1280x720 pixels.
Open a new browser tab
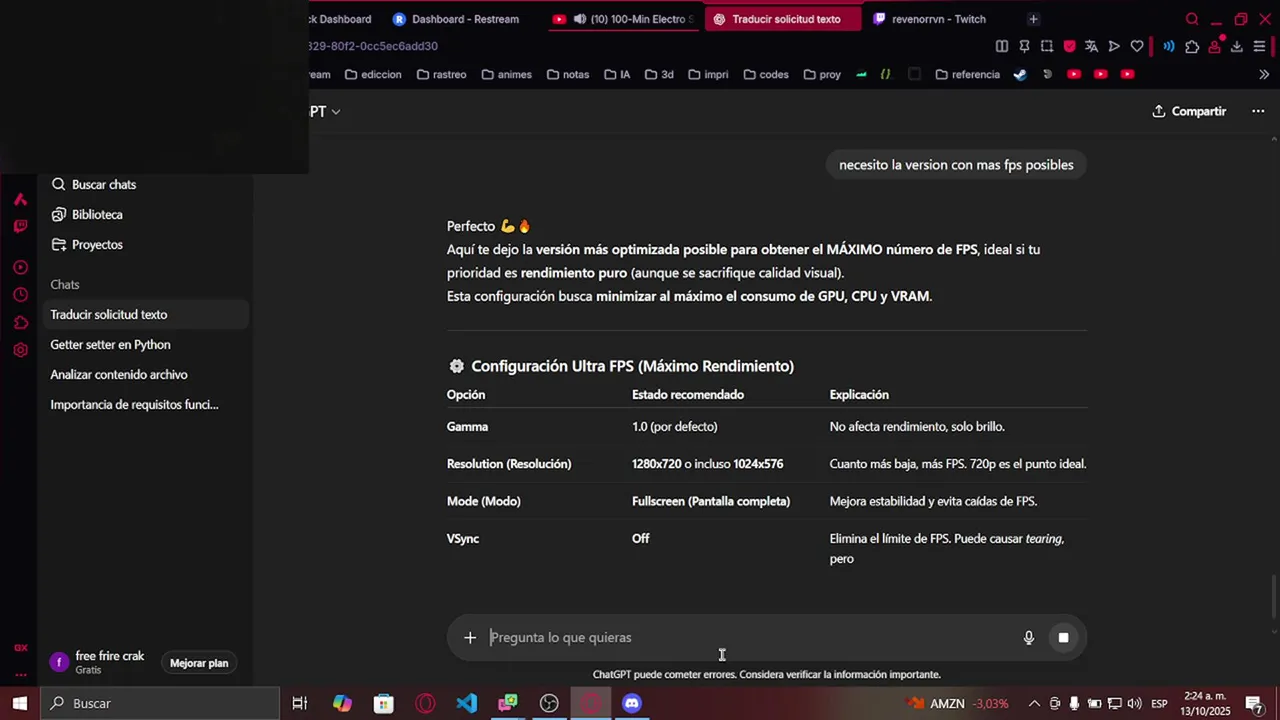click(1033, 19)
